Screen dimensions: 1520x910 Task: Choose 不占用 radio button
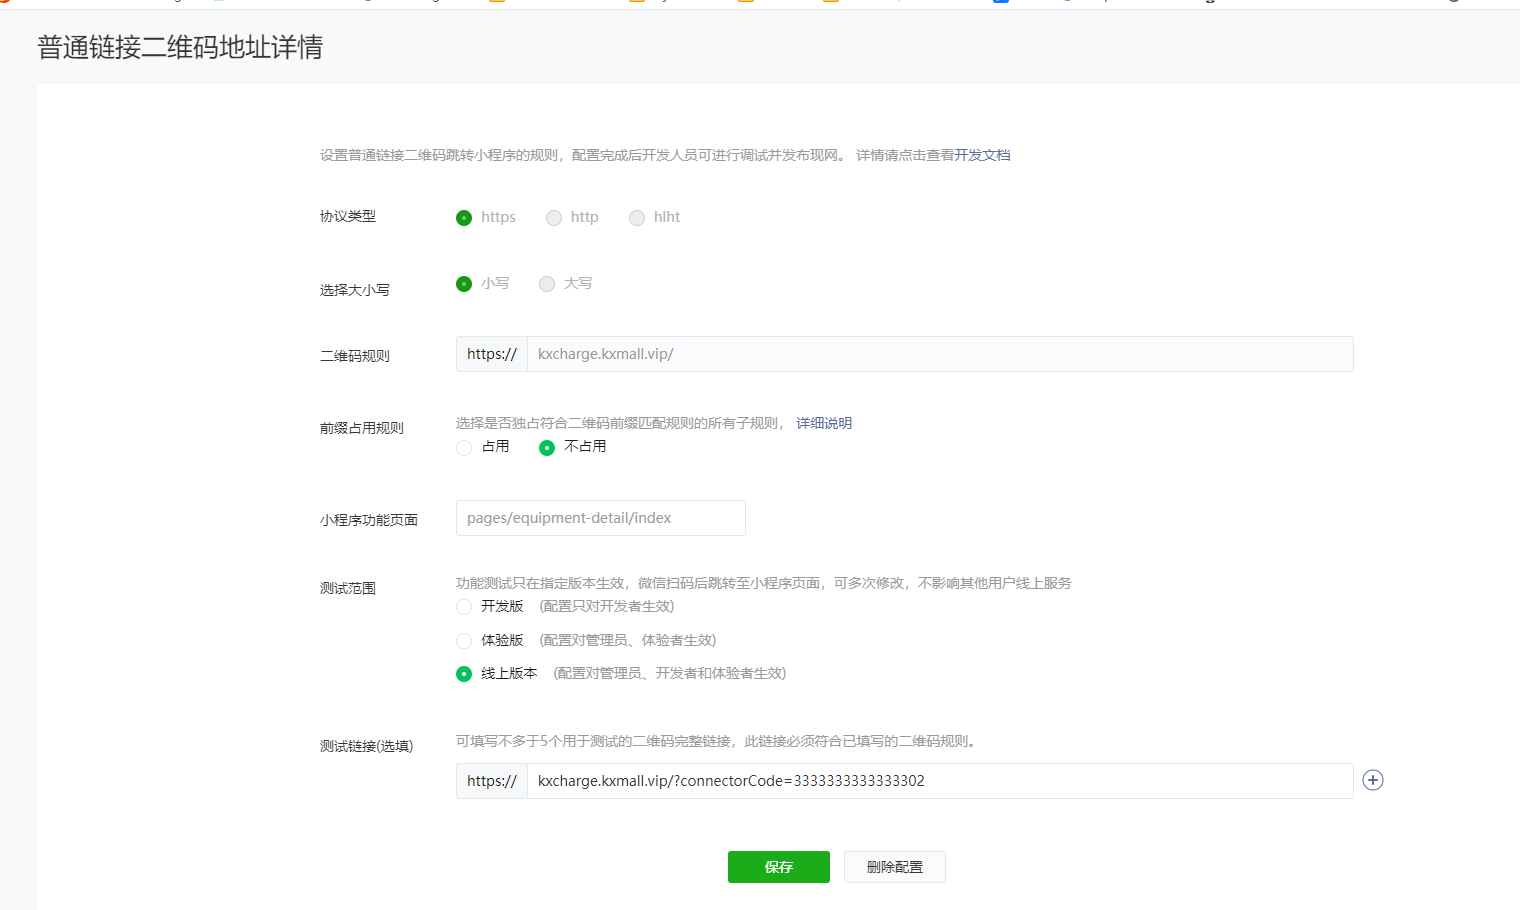coord(547,448)
